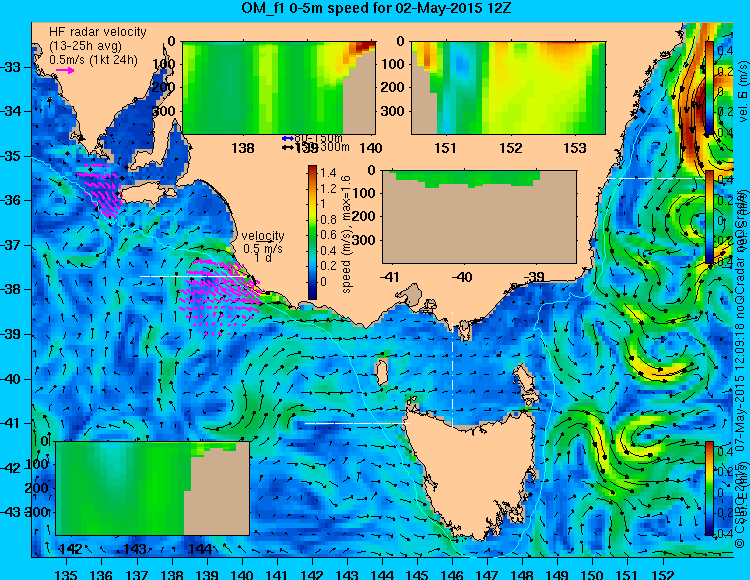Click the '80-150m' blue arrow legend

312,138
